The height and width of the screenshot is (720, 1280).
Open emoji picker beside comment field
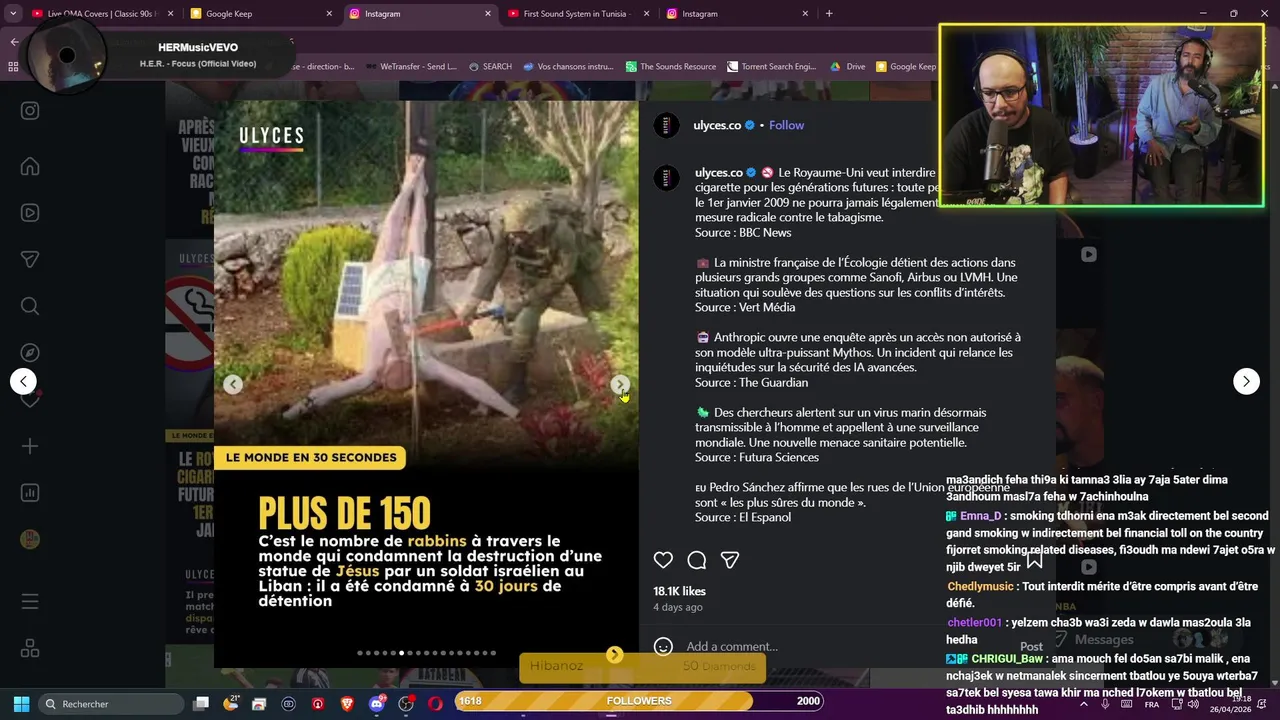click(x=663, y=646)
